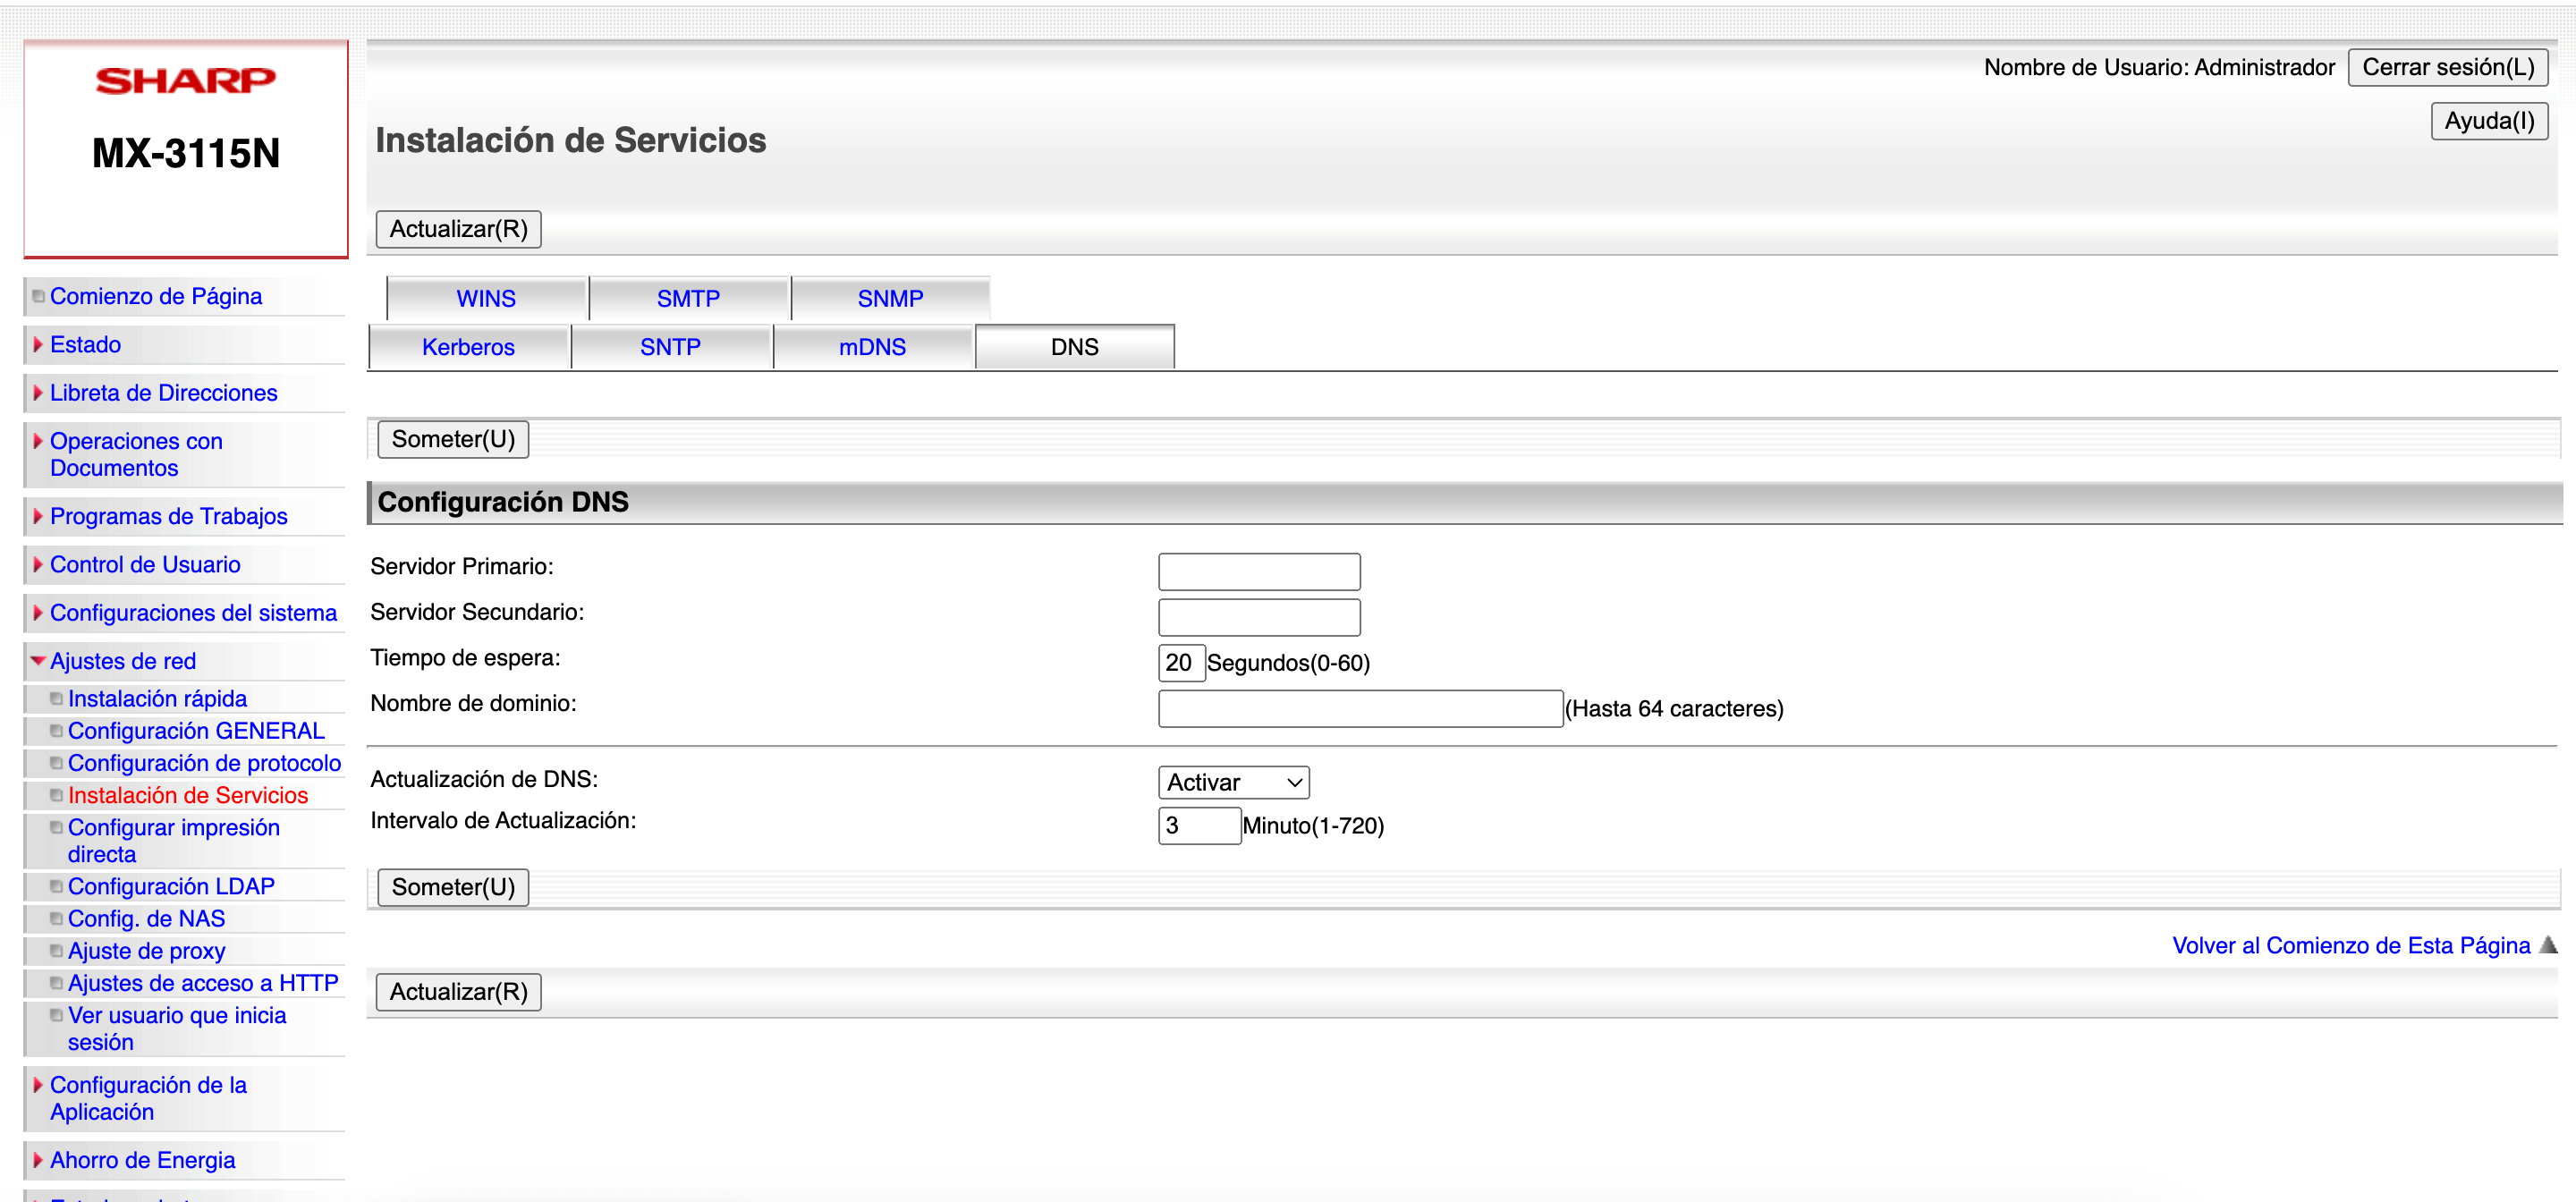Click the bullet icon beside Comienzo de Página

click(38, 296)
